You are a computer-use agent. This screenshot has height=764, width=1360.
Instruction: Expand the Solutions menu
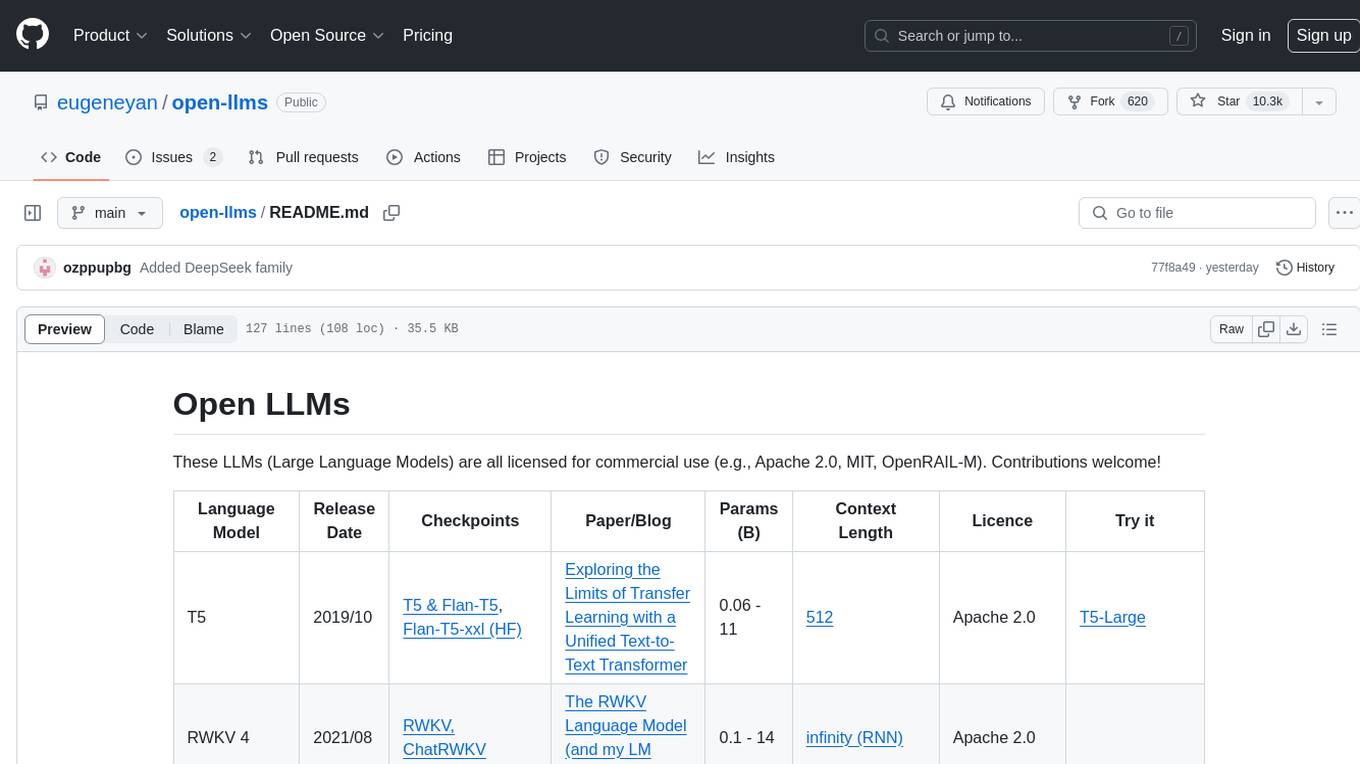[x=209, y=35]
